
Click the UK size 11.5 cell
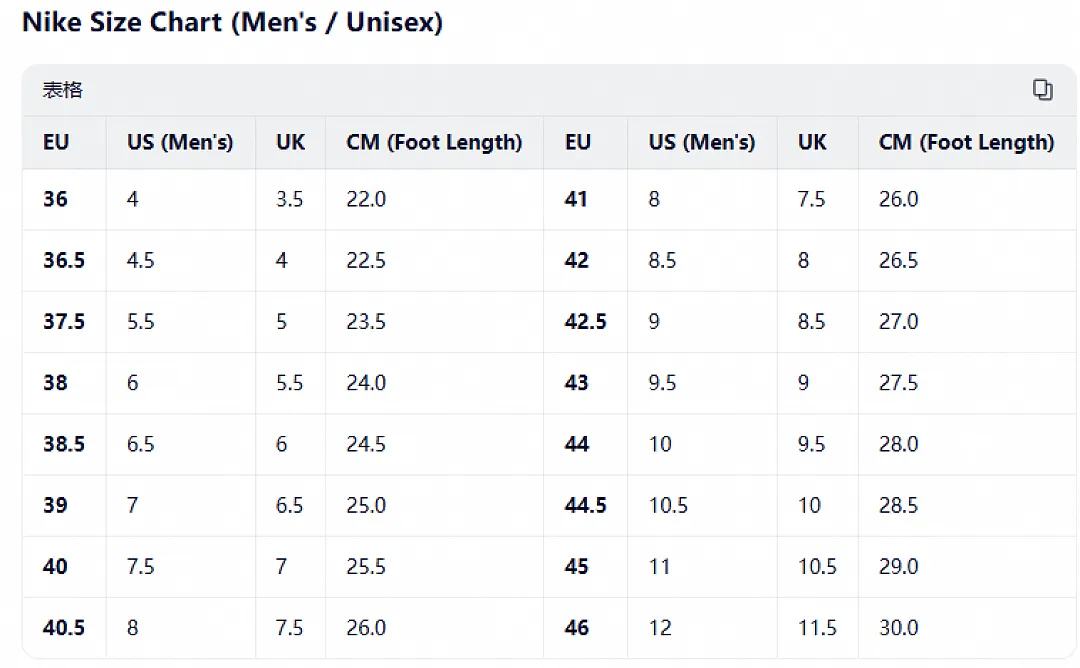point(817,628)
